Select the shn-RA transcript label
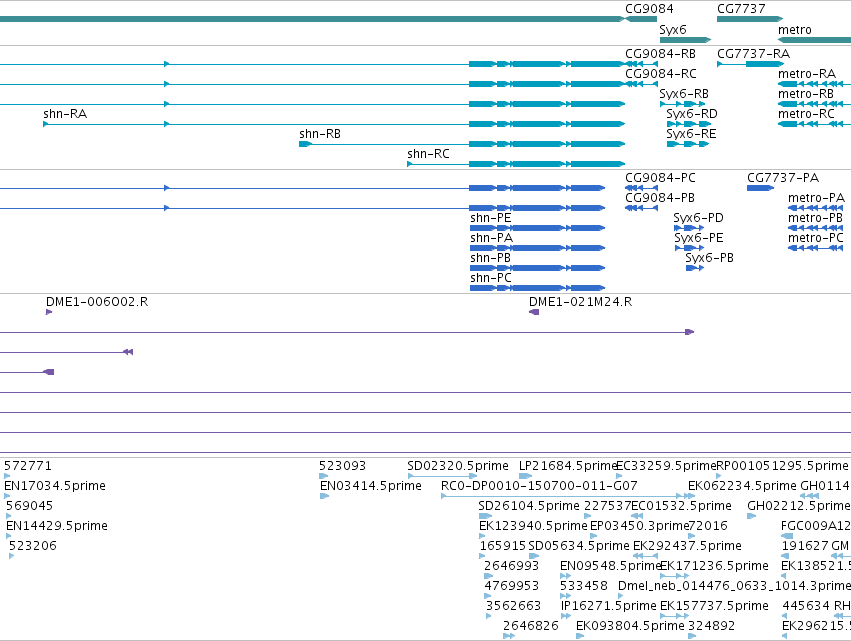Image resolution: width=851 pixels, height=641 pixels. click(65, 113)
